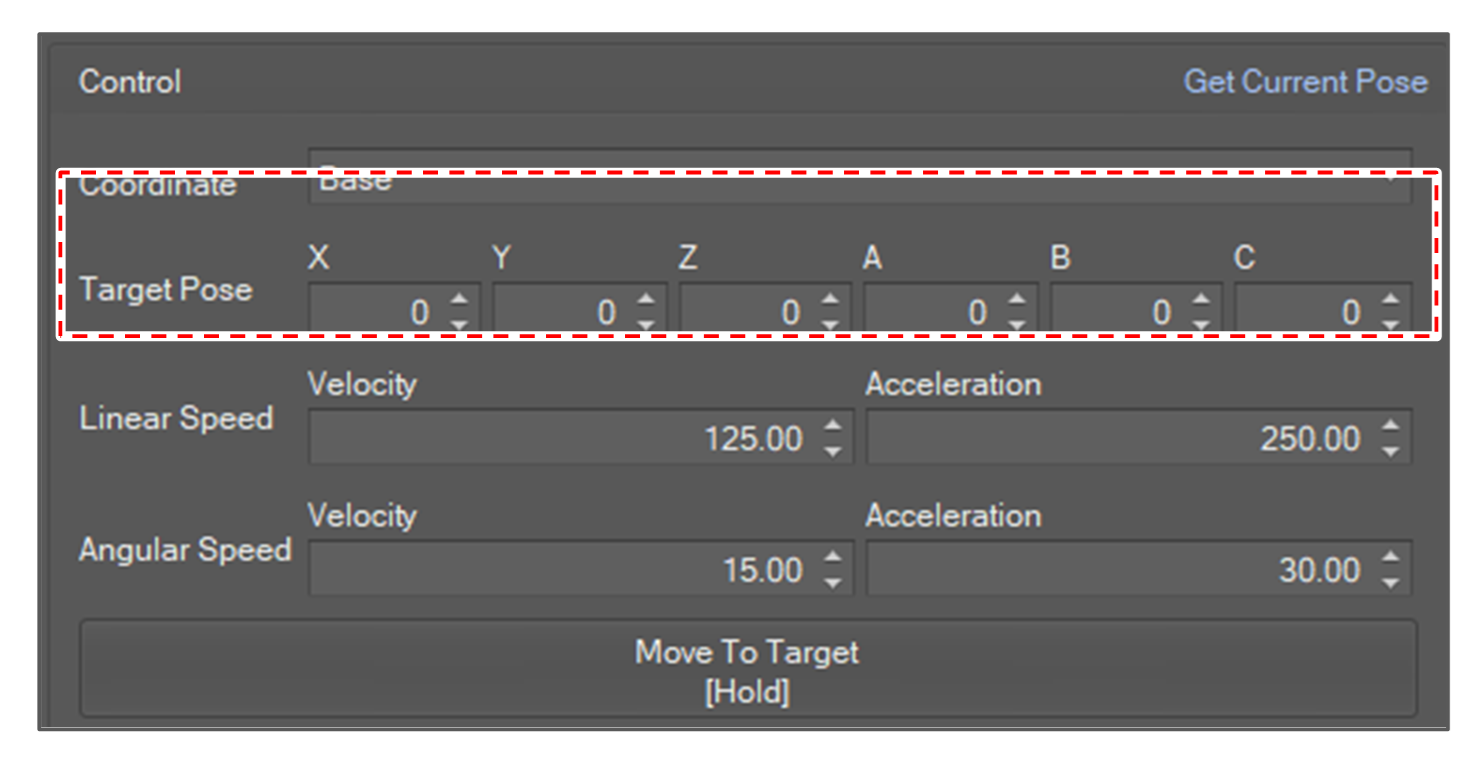The image size is (1476, 770).
Task: Decrease the Y target pose value
Action: [645, 324]
